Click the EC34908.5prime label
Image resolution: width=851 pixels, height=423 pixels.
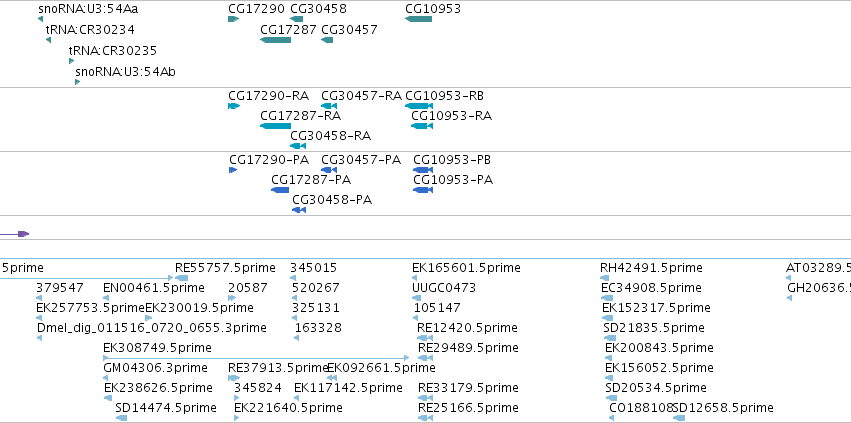click(651, 287)
